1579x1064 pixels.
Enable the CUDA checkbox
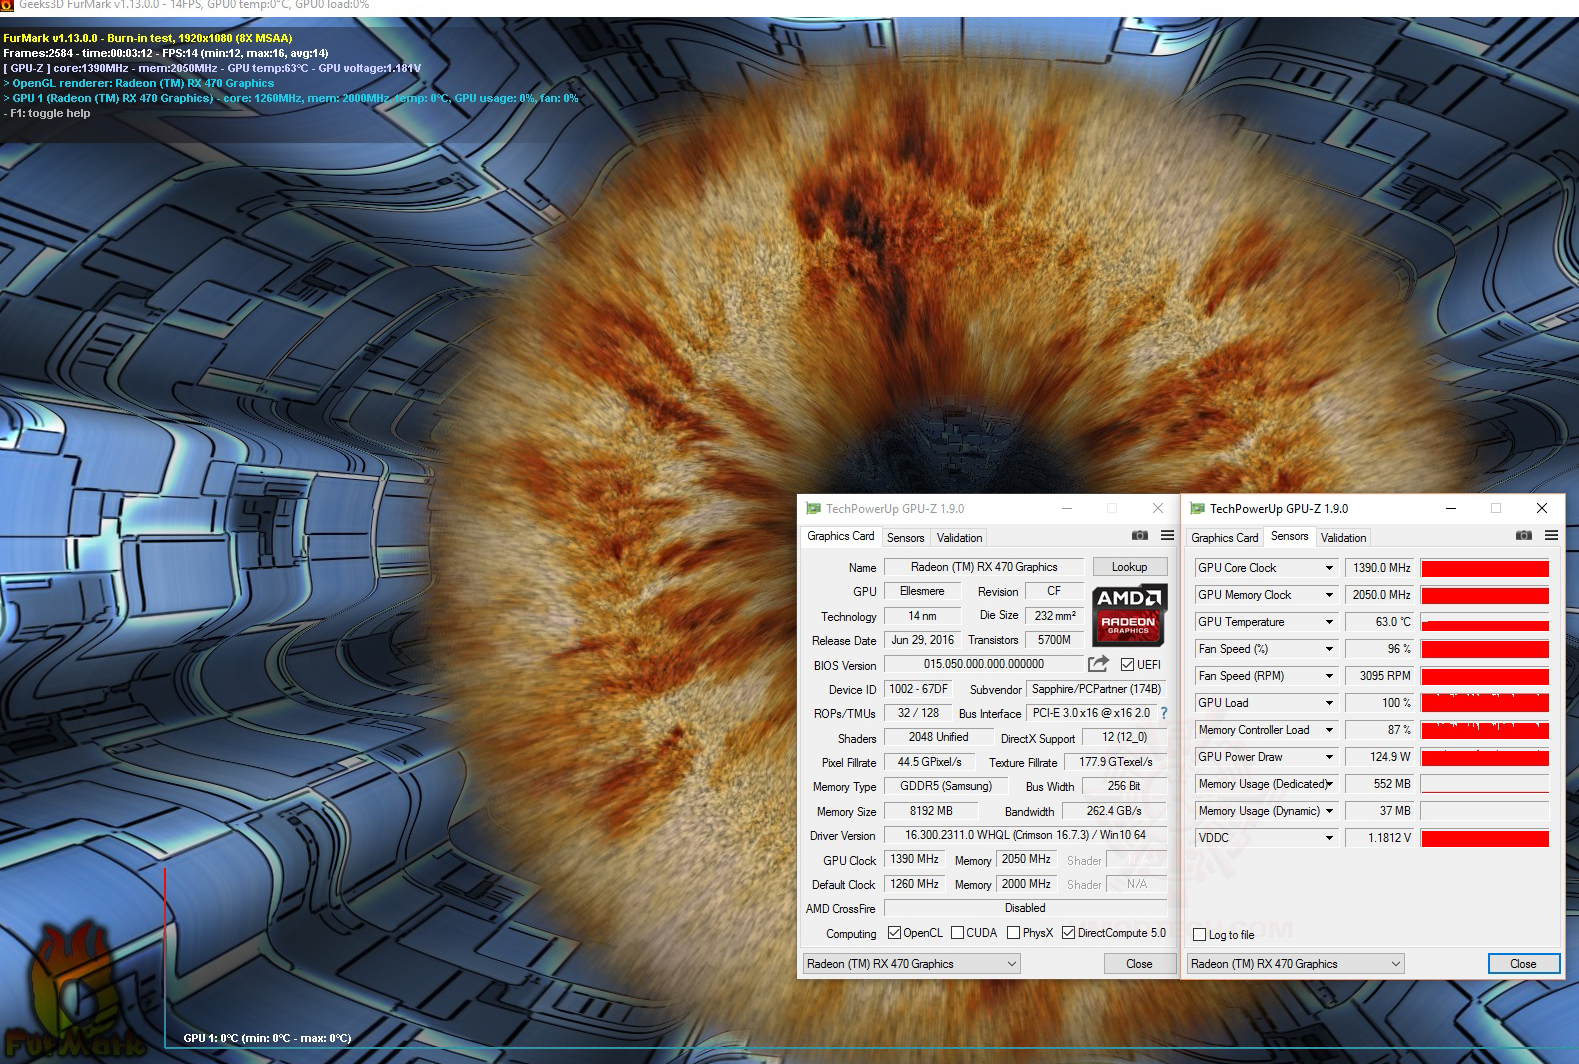coord(957,933)
